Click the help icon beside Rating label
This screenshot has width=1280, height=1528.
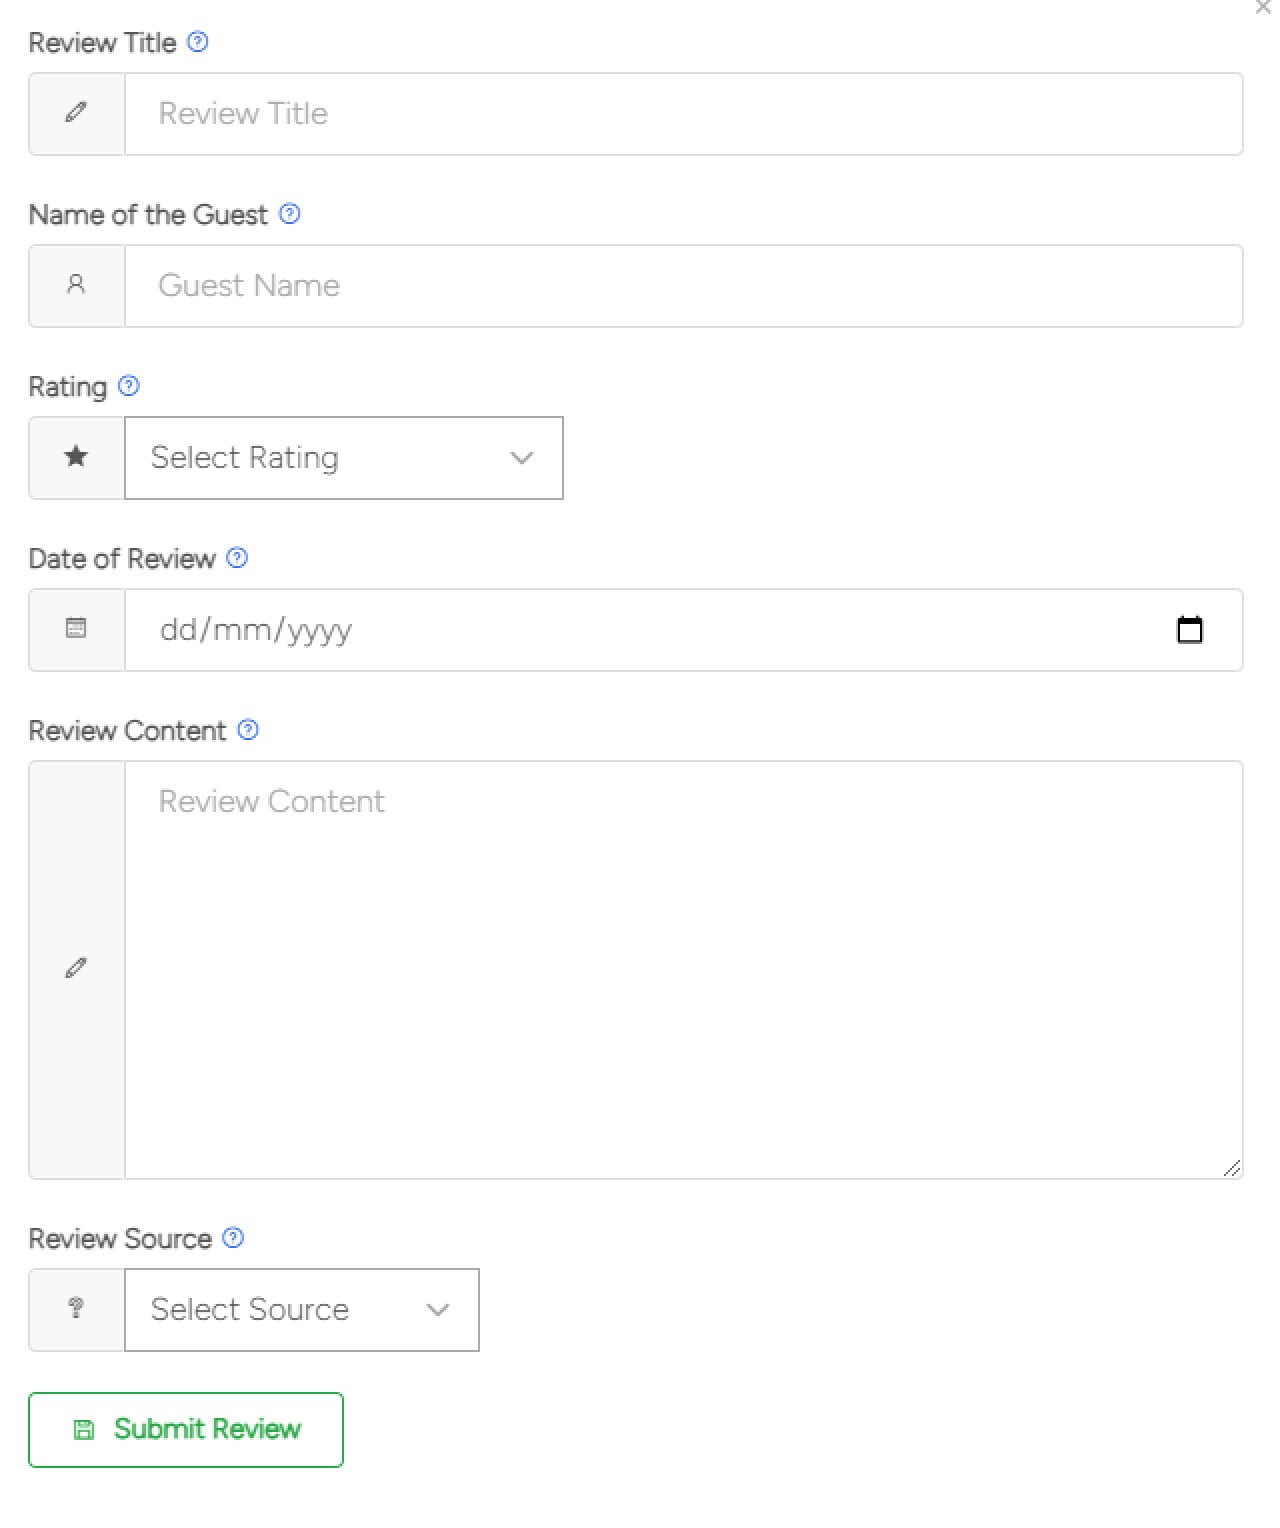[129, 386]
